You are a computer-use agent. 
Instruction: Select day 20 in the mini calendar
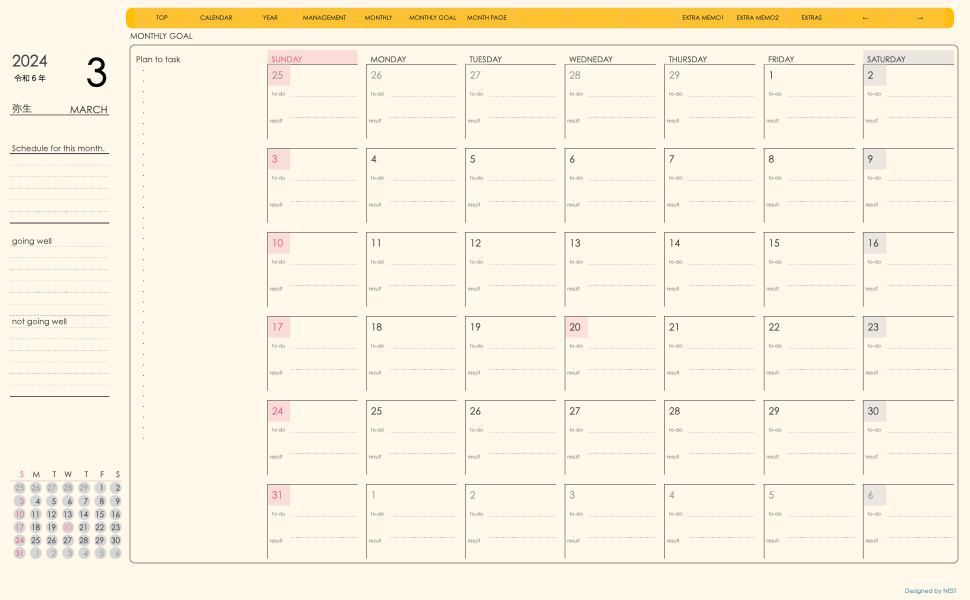click(x=68, y=527)
